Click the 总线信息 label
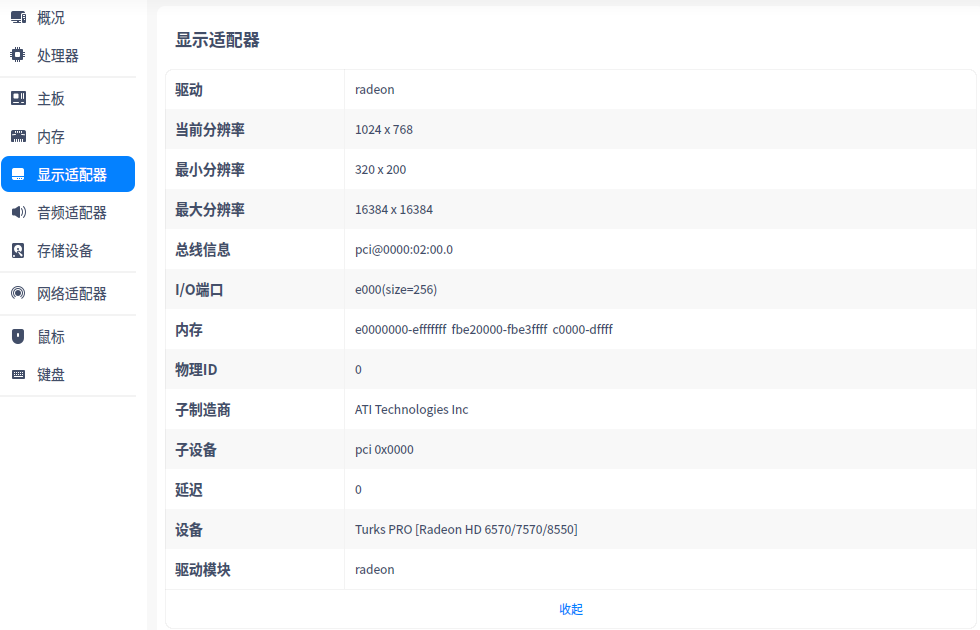Viewport: 980px width, 630px height. tap(202, 249)
